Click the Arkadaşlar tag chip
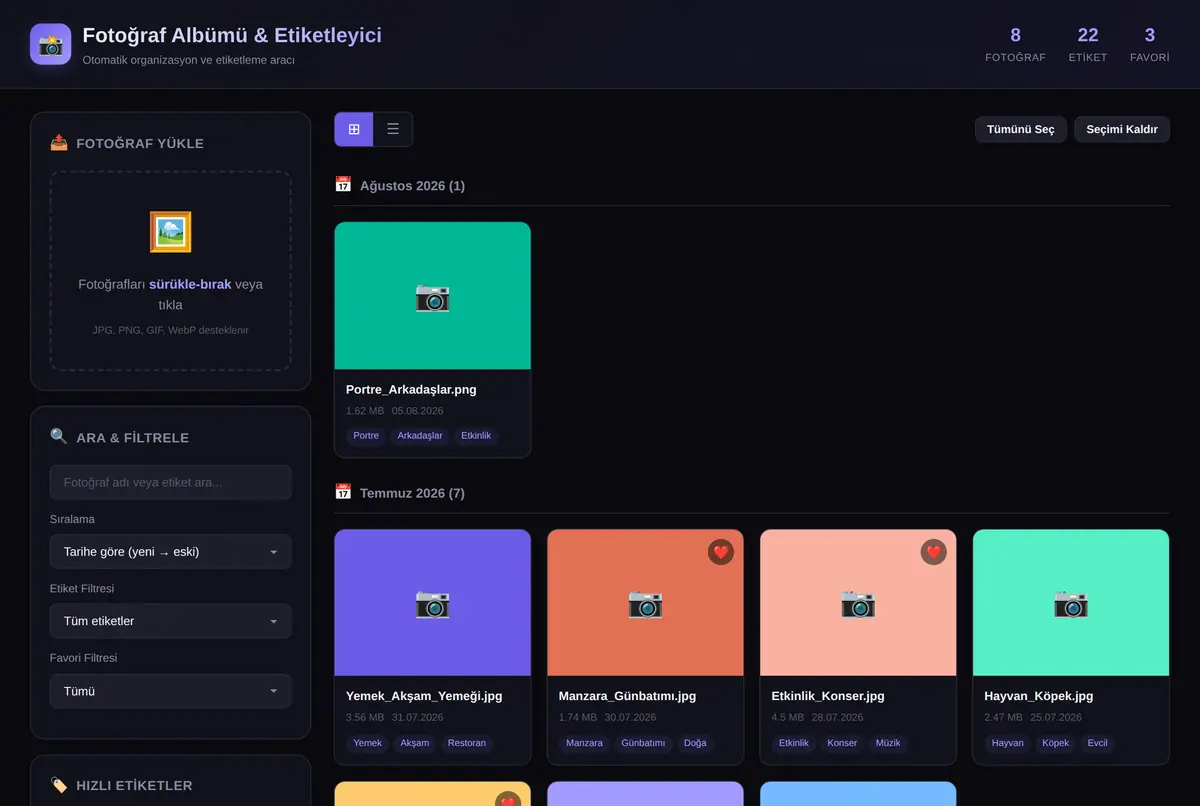The image size is (1200, 806). tap(420, 436)
